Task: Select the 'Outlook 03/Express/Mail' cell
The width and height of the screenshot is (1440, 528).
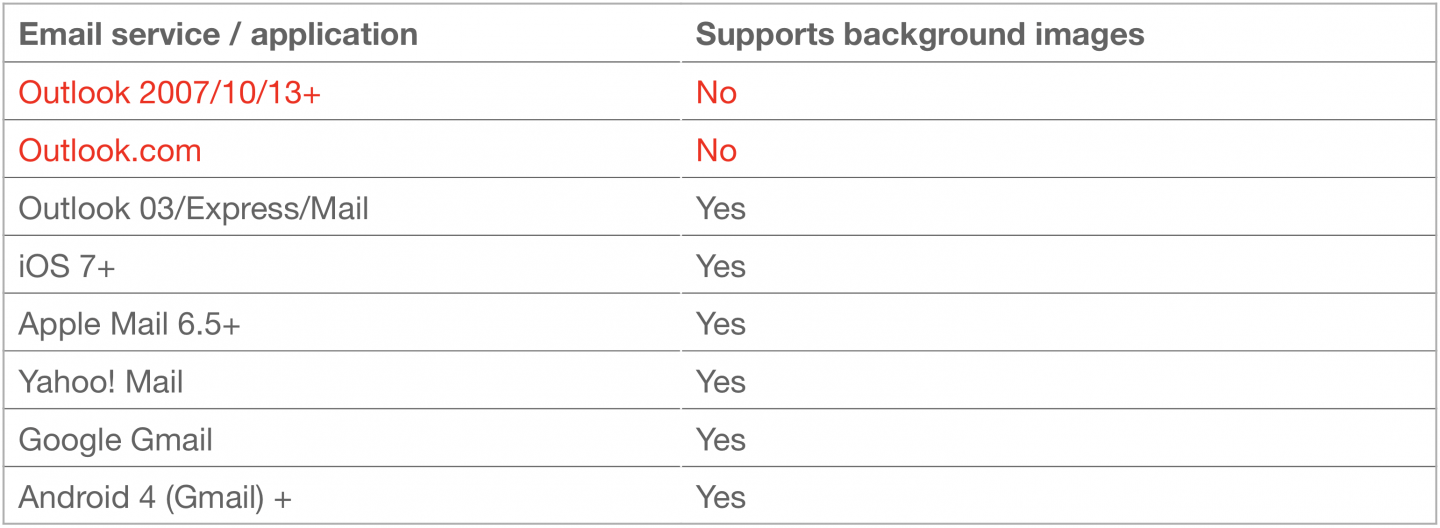Action: (193, 209)
